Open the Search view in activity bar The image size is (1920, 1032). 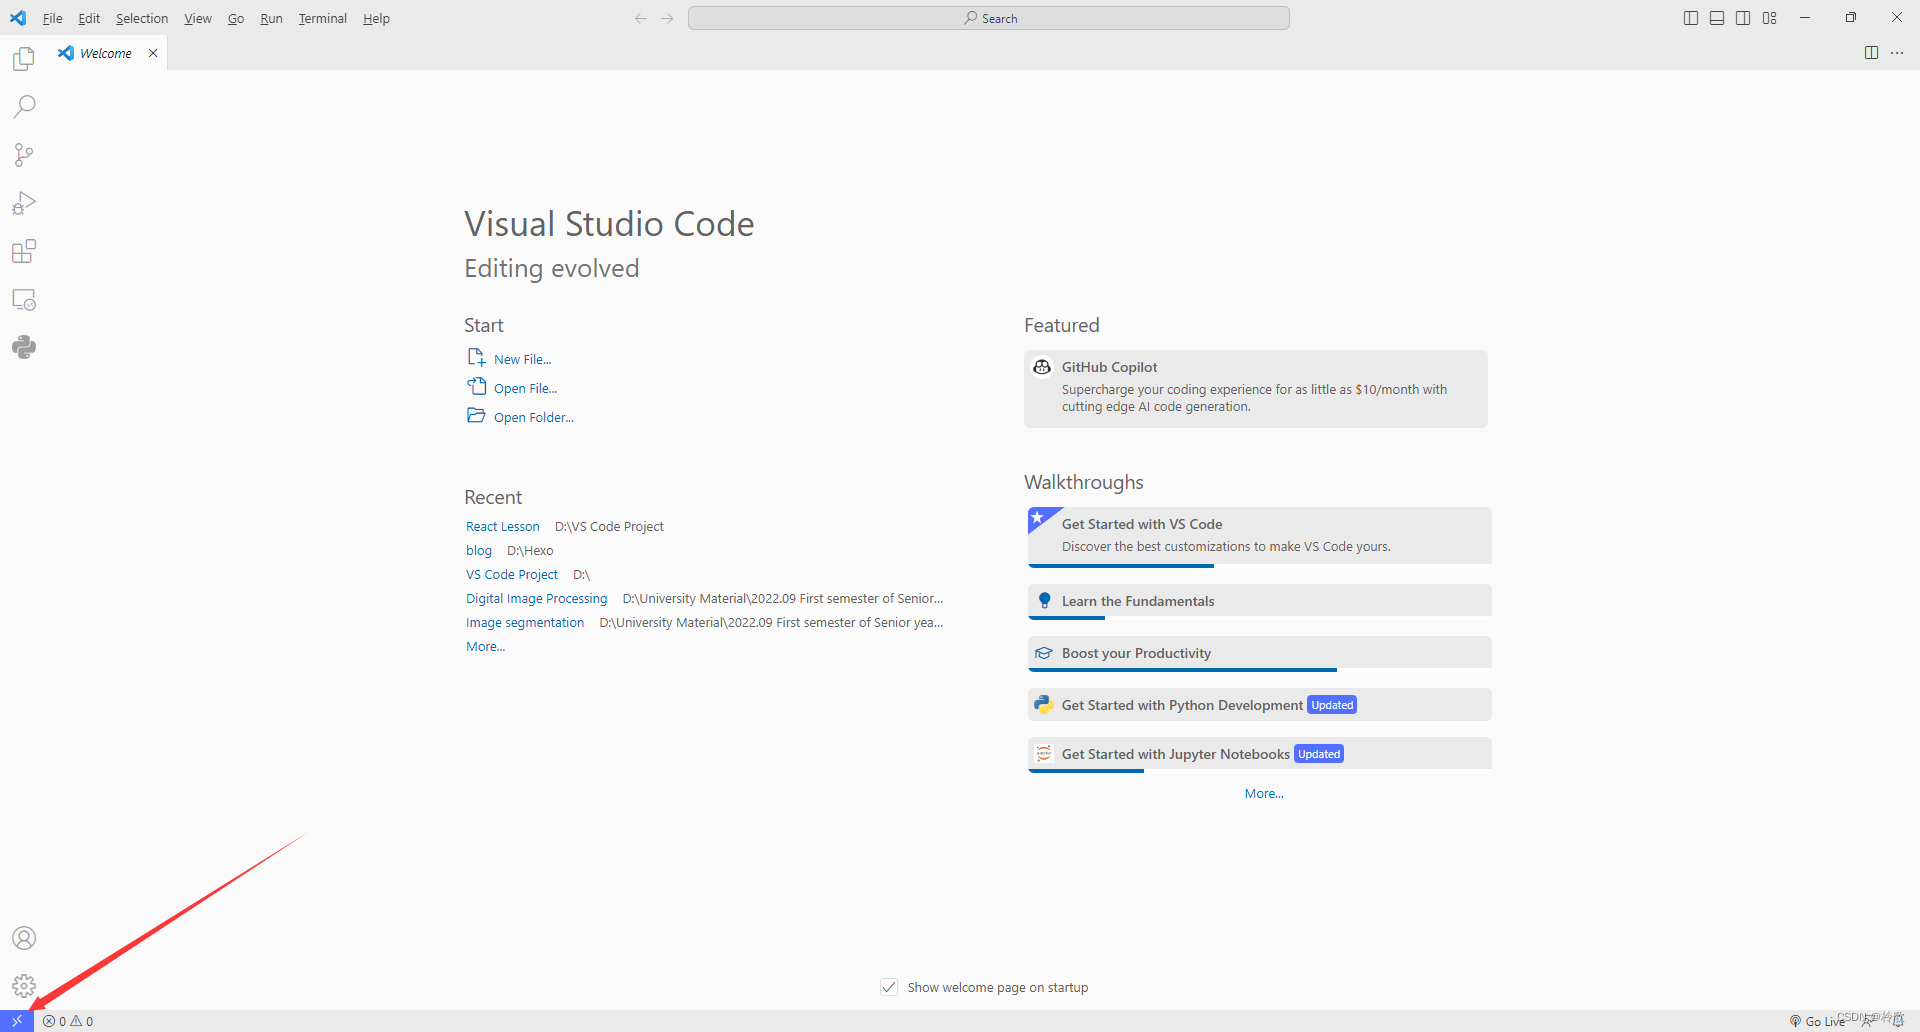tap(24, 107)
